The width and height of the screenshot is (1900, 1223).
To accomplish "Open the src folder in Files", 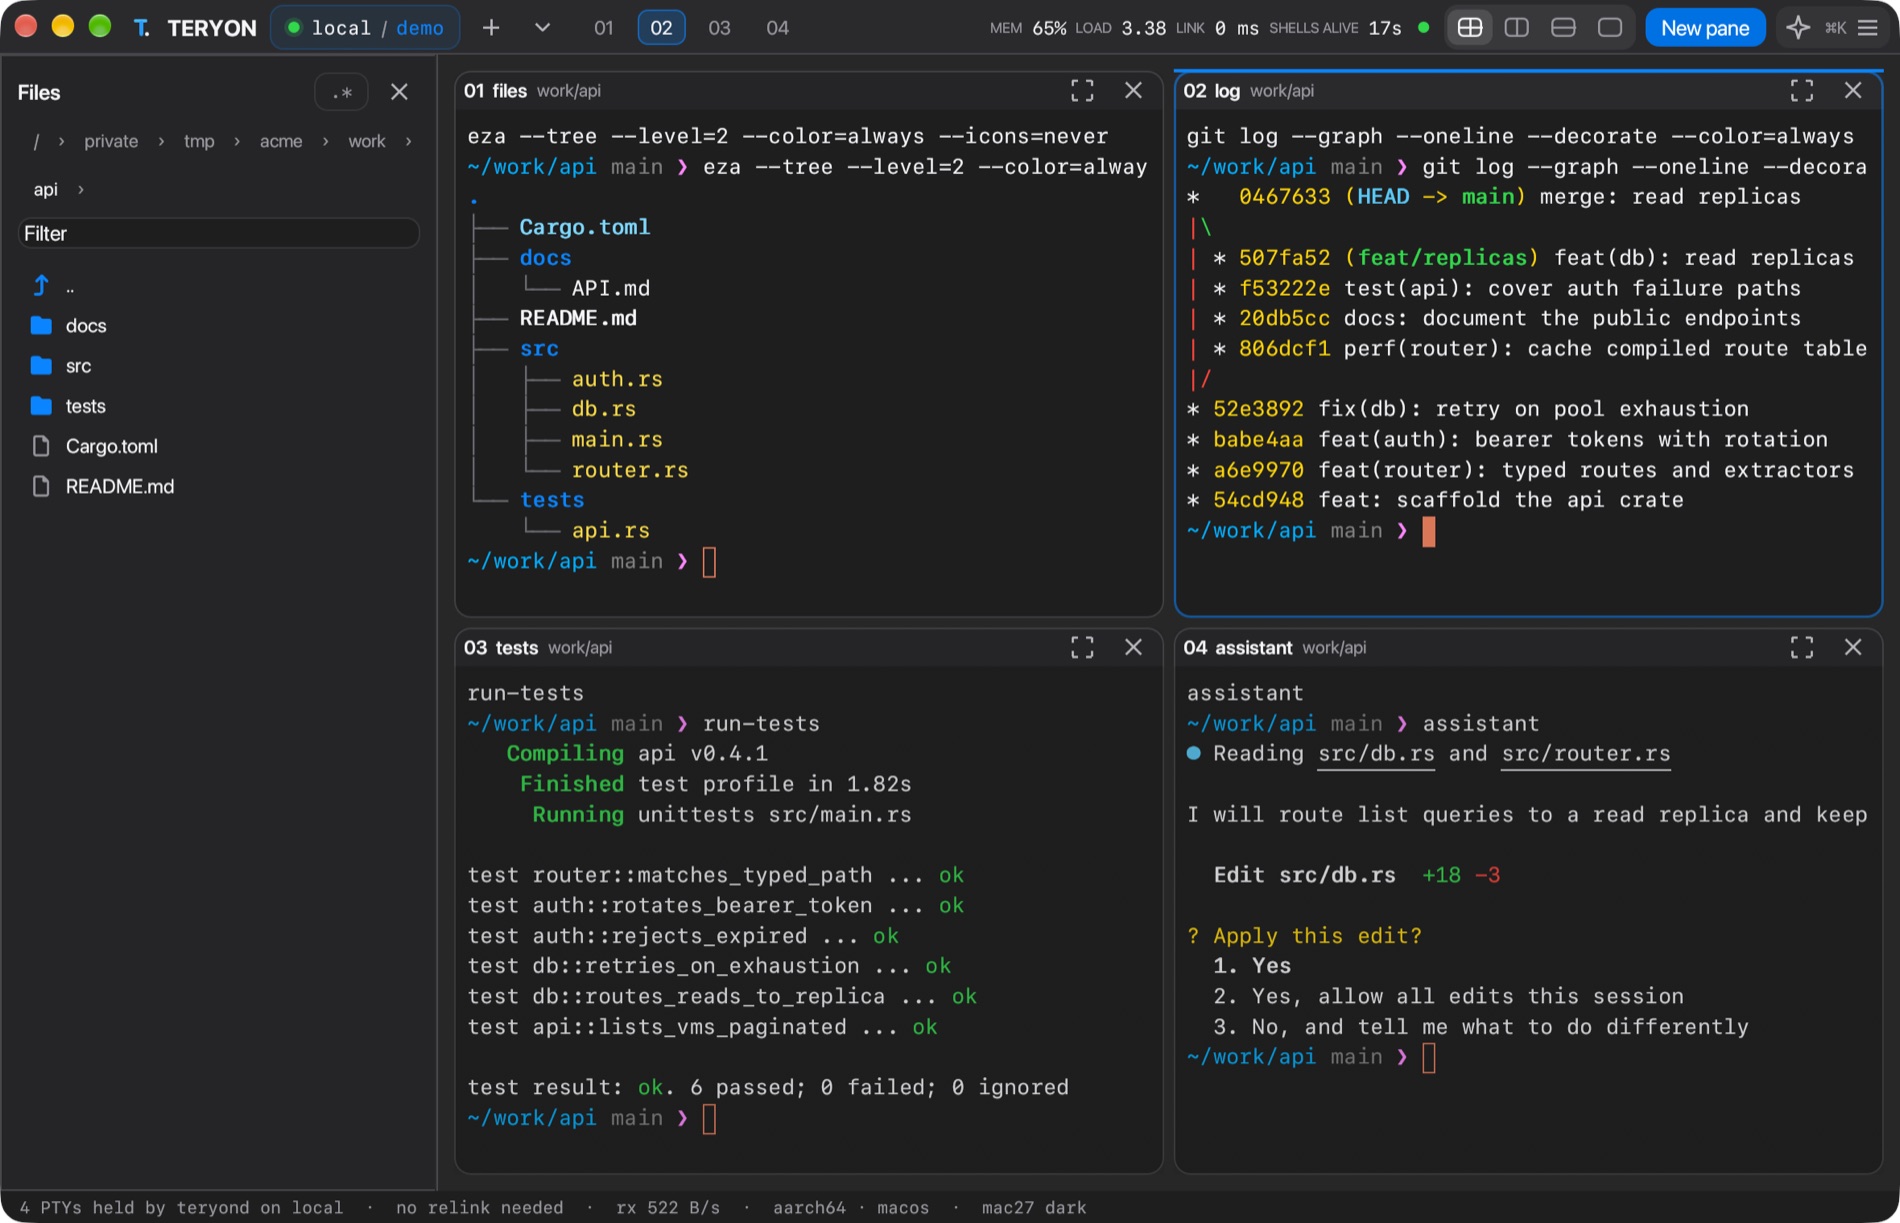I will [x=78, y=366].
